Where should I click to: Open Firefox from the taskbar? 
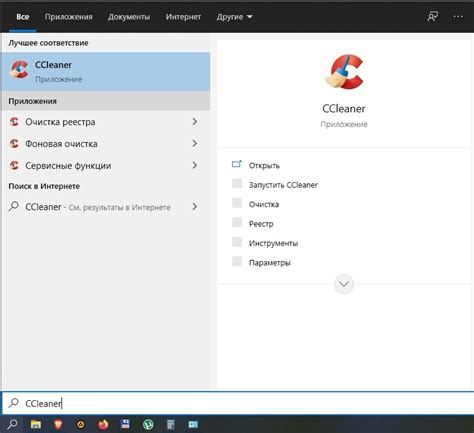click(103, 424)
